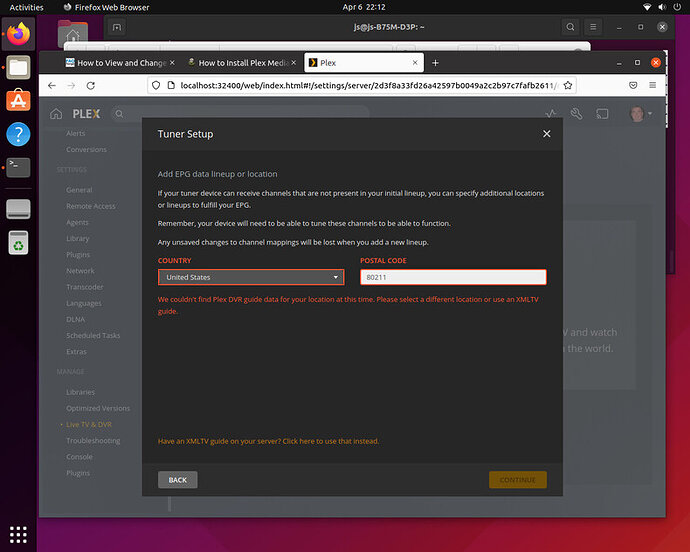Image resolution: width=690 pixels, height=552 pixels.
Task: Click Firefox back arrow
Action: pyautogui.click(x=52, y=85)
